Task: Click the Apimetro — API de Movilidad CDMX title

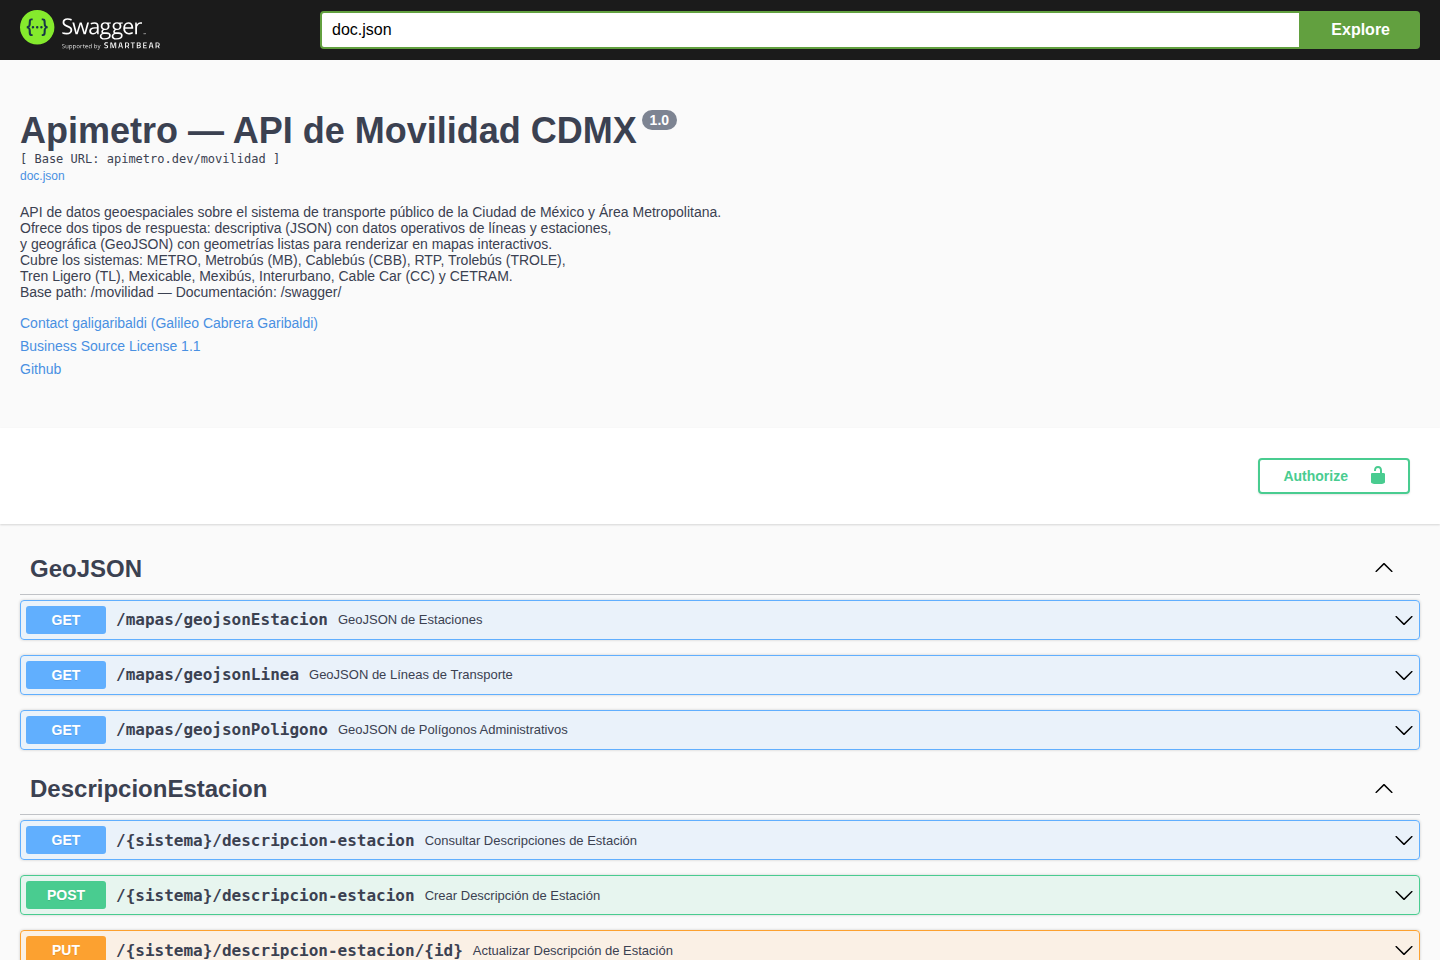Action: coord(328,131)
